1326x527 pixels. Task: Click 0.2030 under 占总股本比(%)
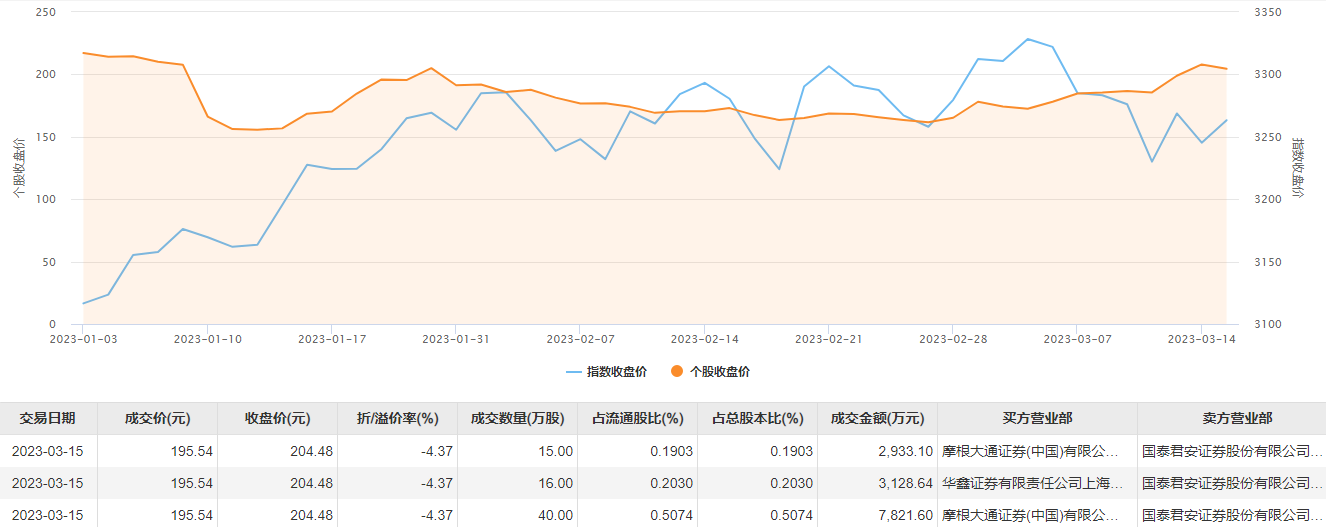[791, 483]
